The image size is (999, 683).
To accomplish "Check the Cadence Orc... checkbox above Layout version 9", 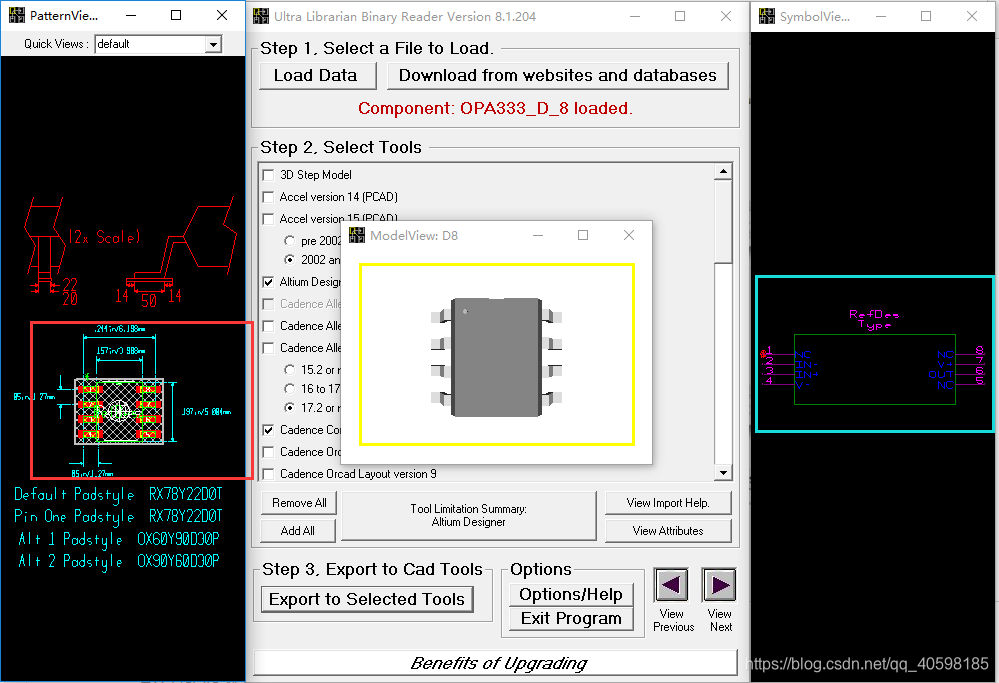I will click(x=268, y=452).
